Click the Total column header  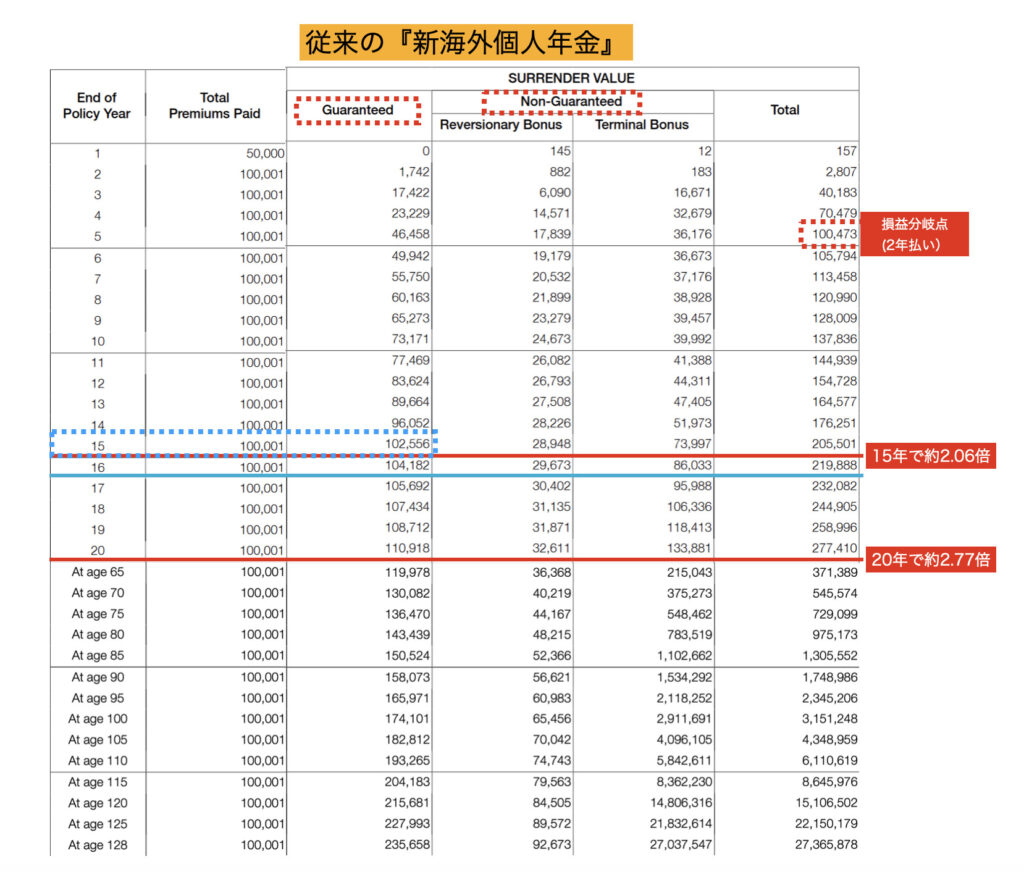point(784,110)
